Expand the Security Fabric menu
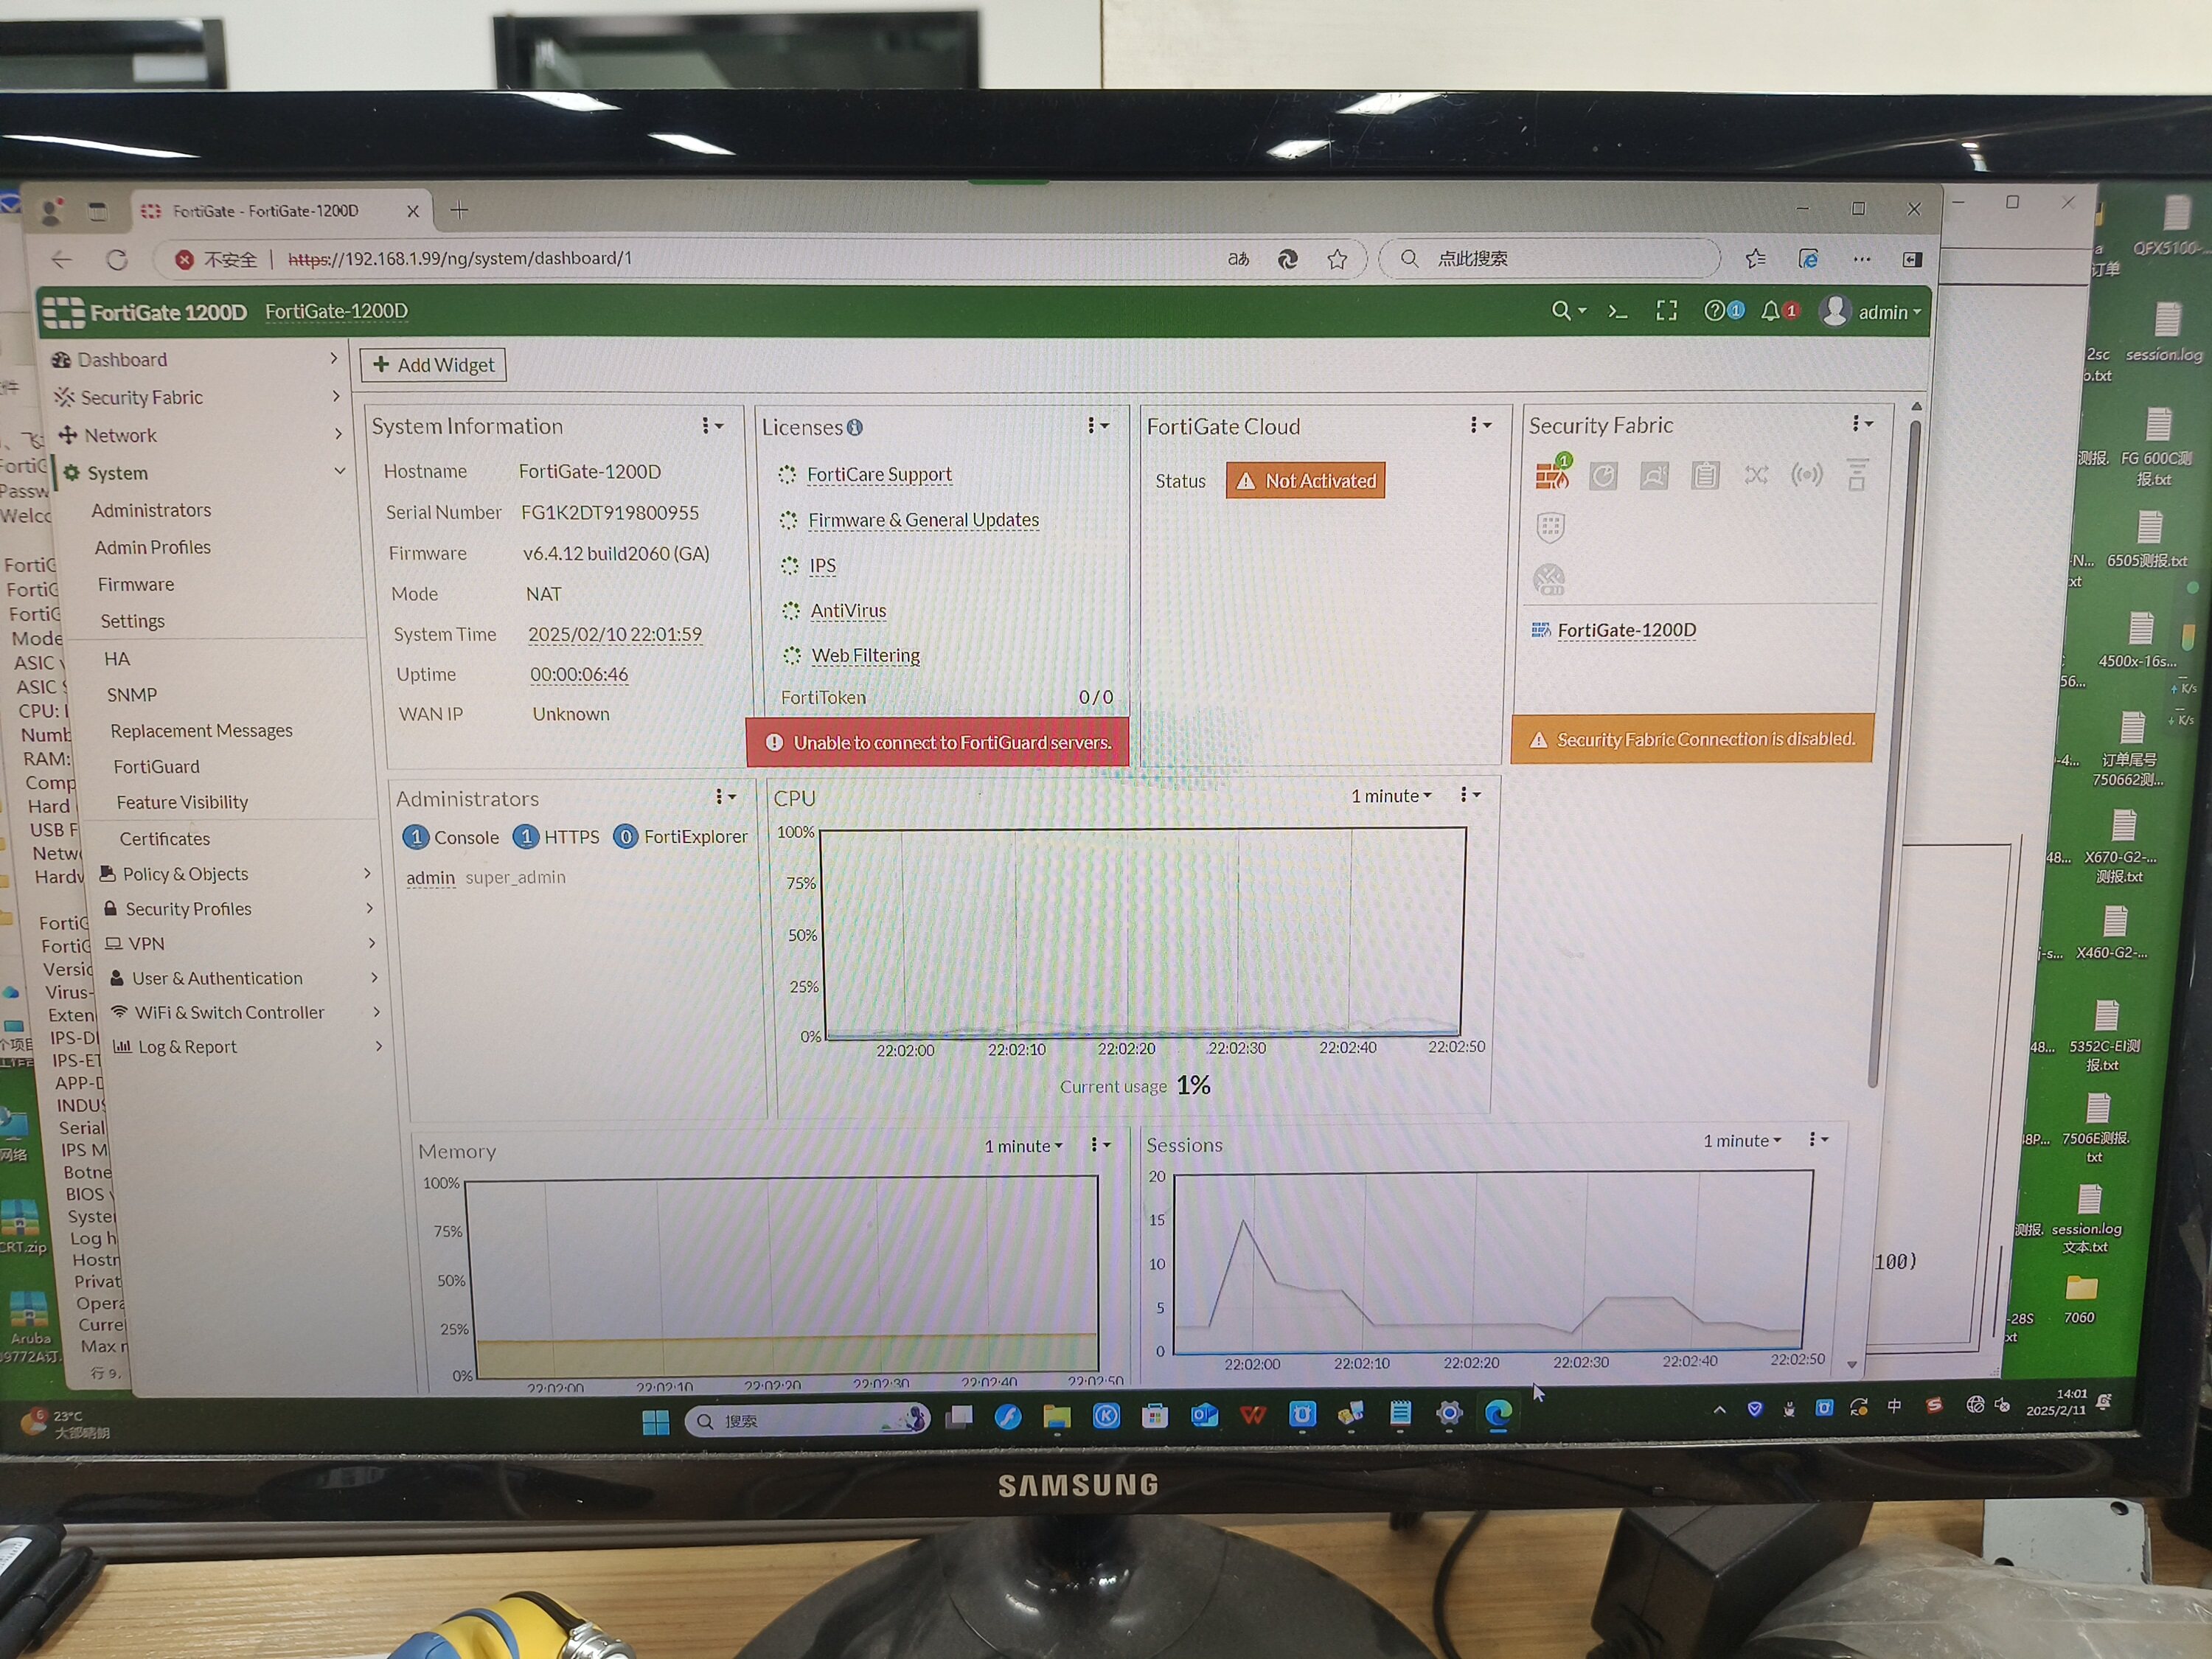The image size is (2212, 1659). click(x=198, y=397)
